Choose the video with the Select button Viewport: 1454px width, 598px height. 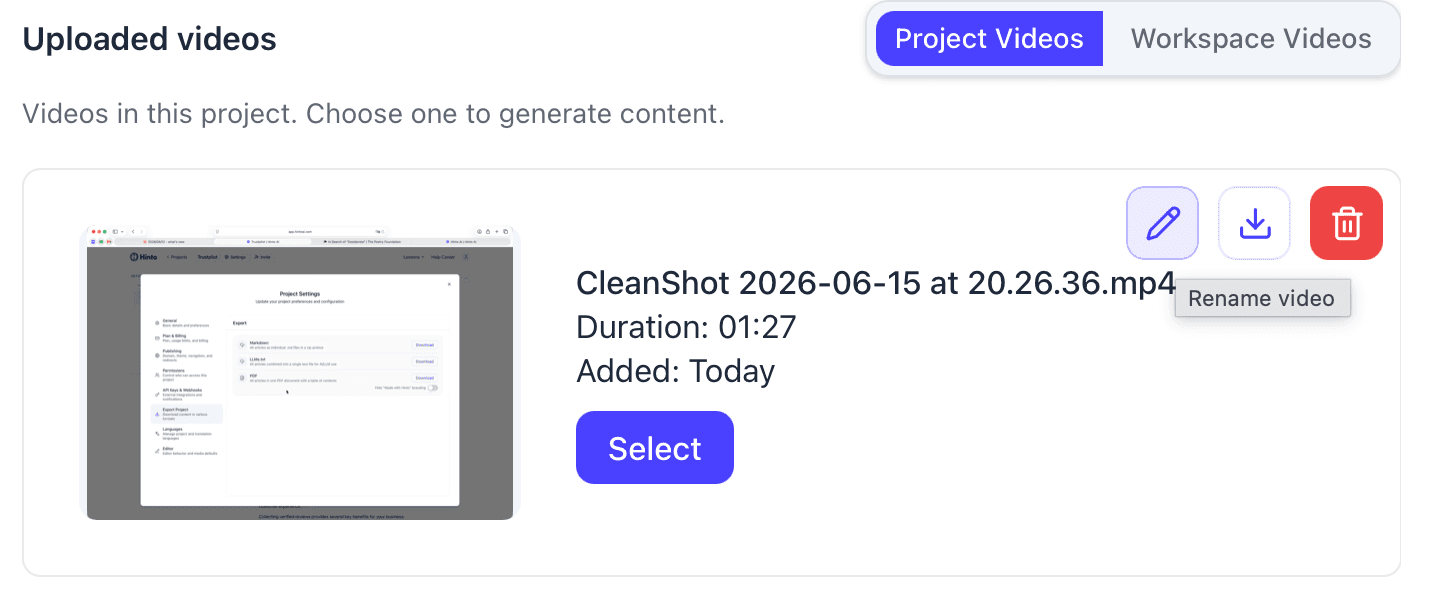tap(655, 448)
